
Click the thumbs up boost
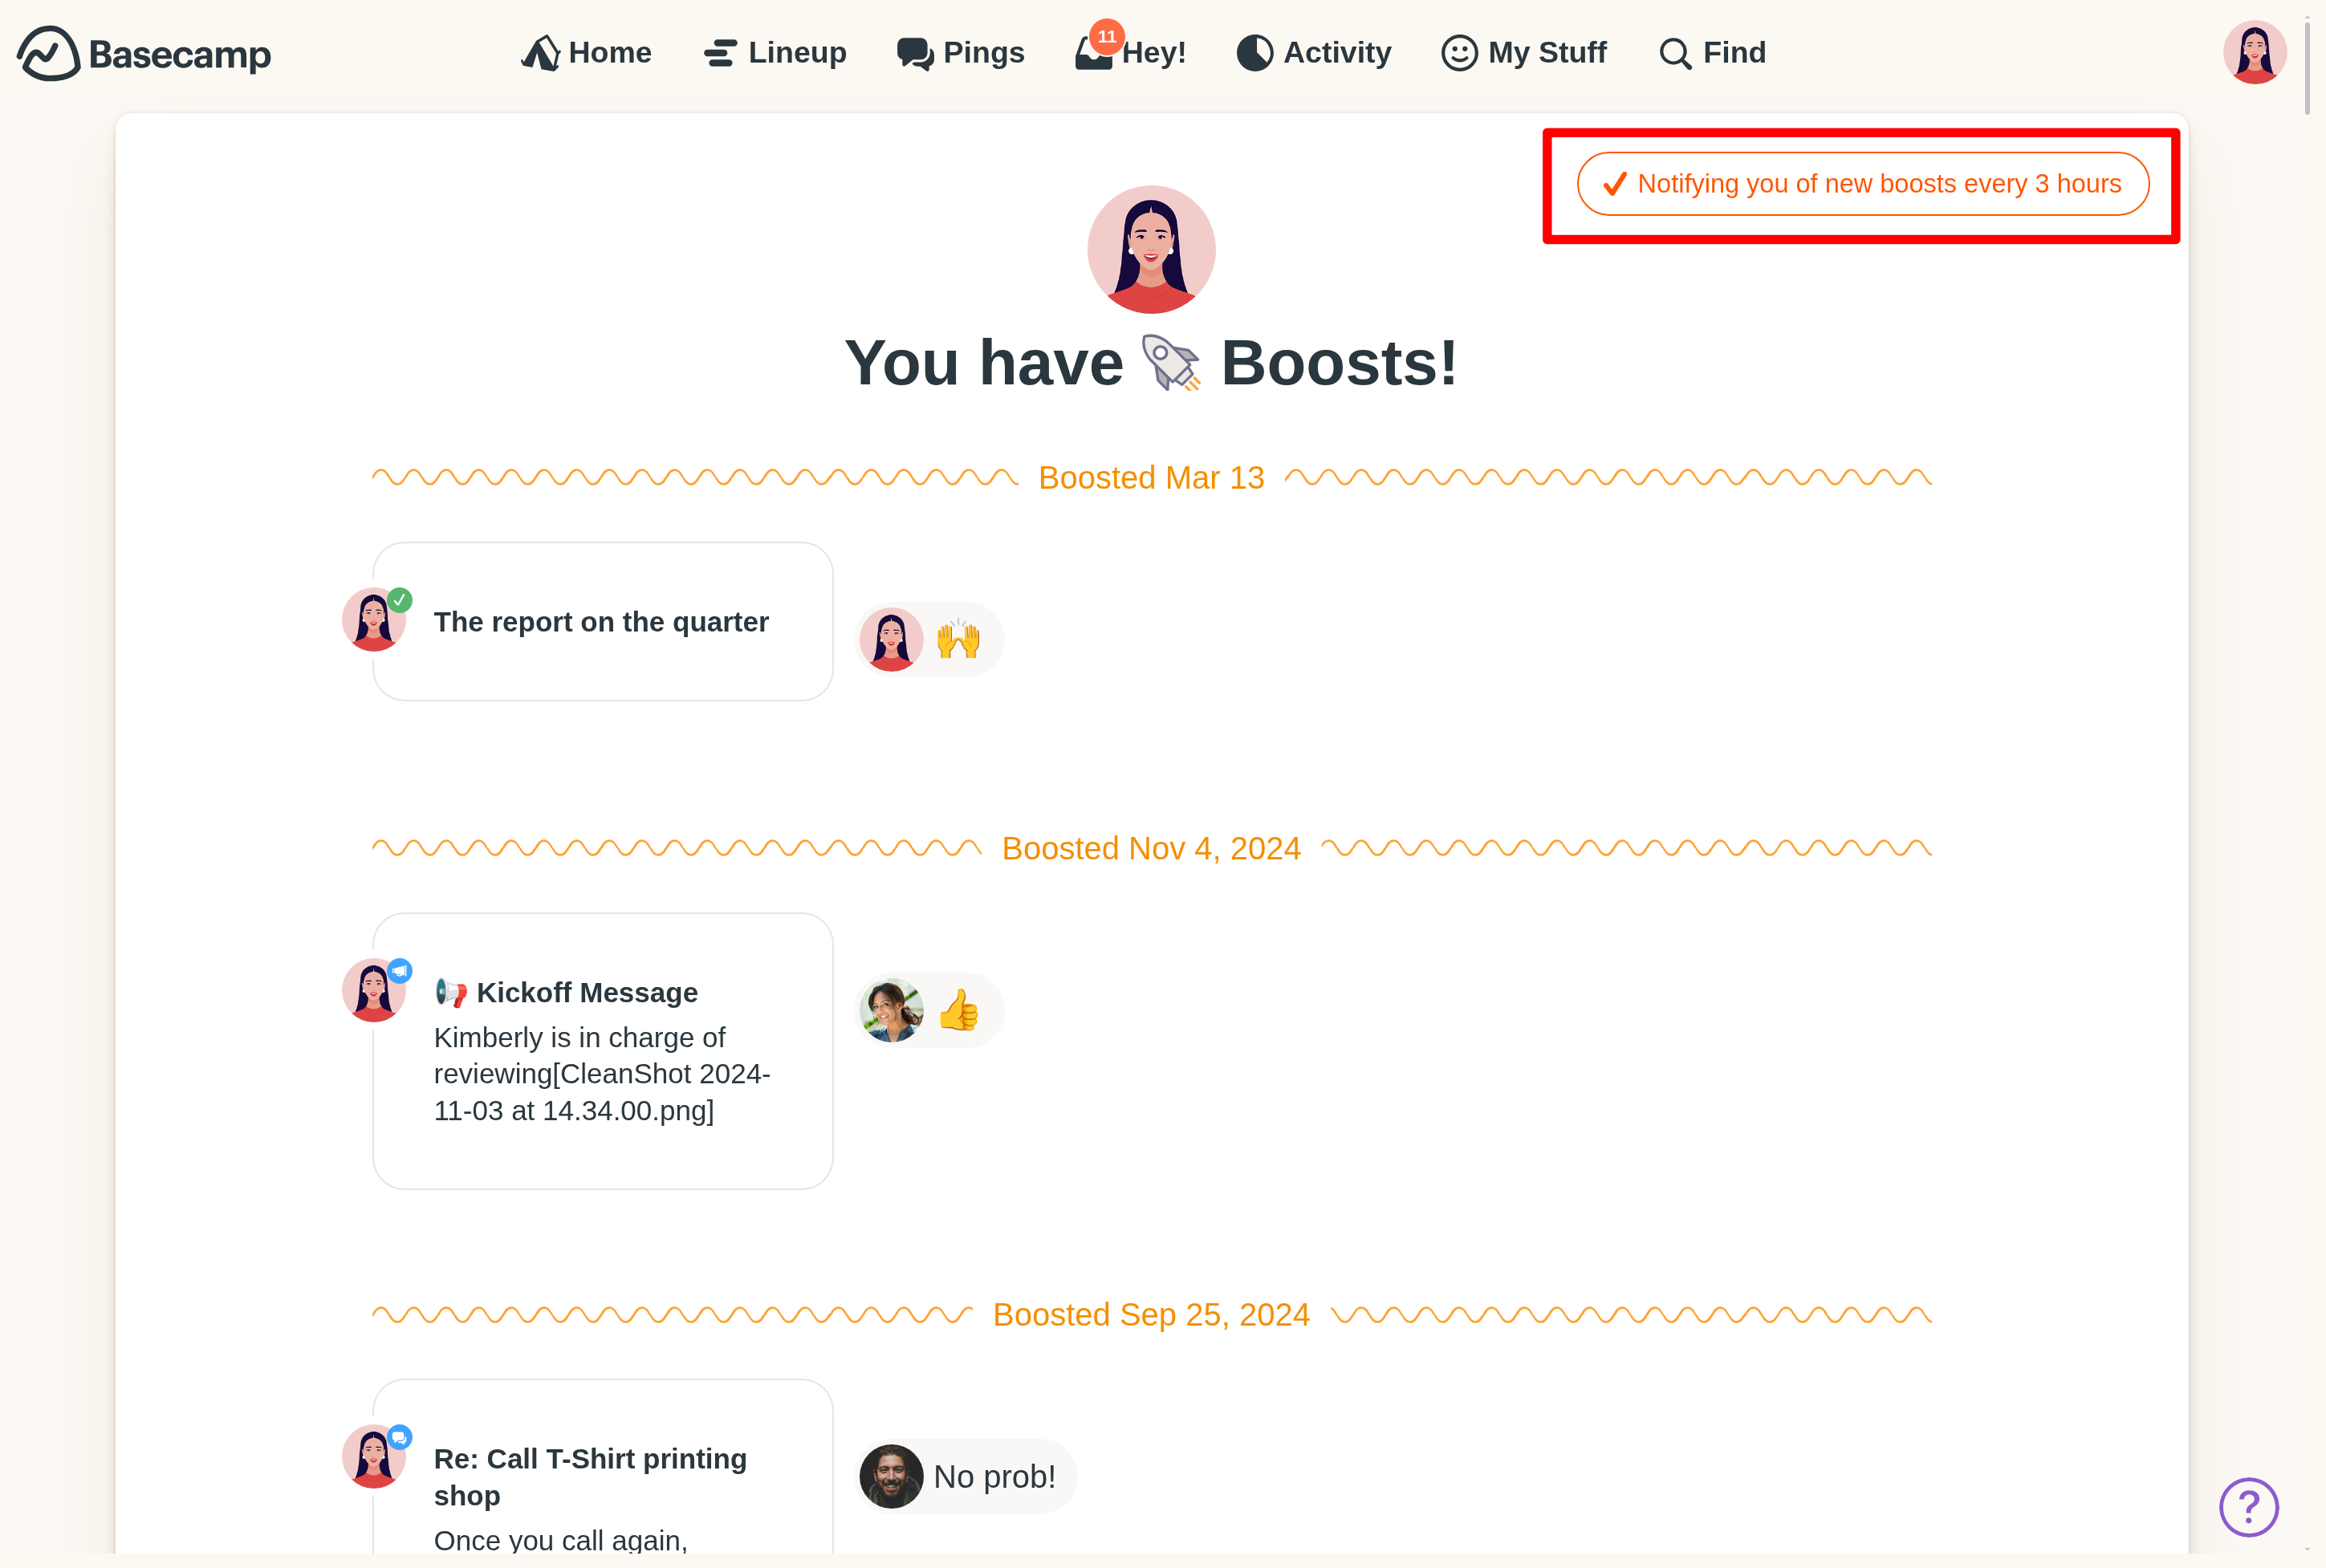click(x=957, y=1010)
